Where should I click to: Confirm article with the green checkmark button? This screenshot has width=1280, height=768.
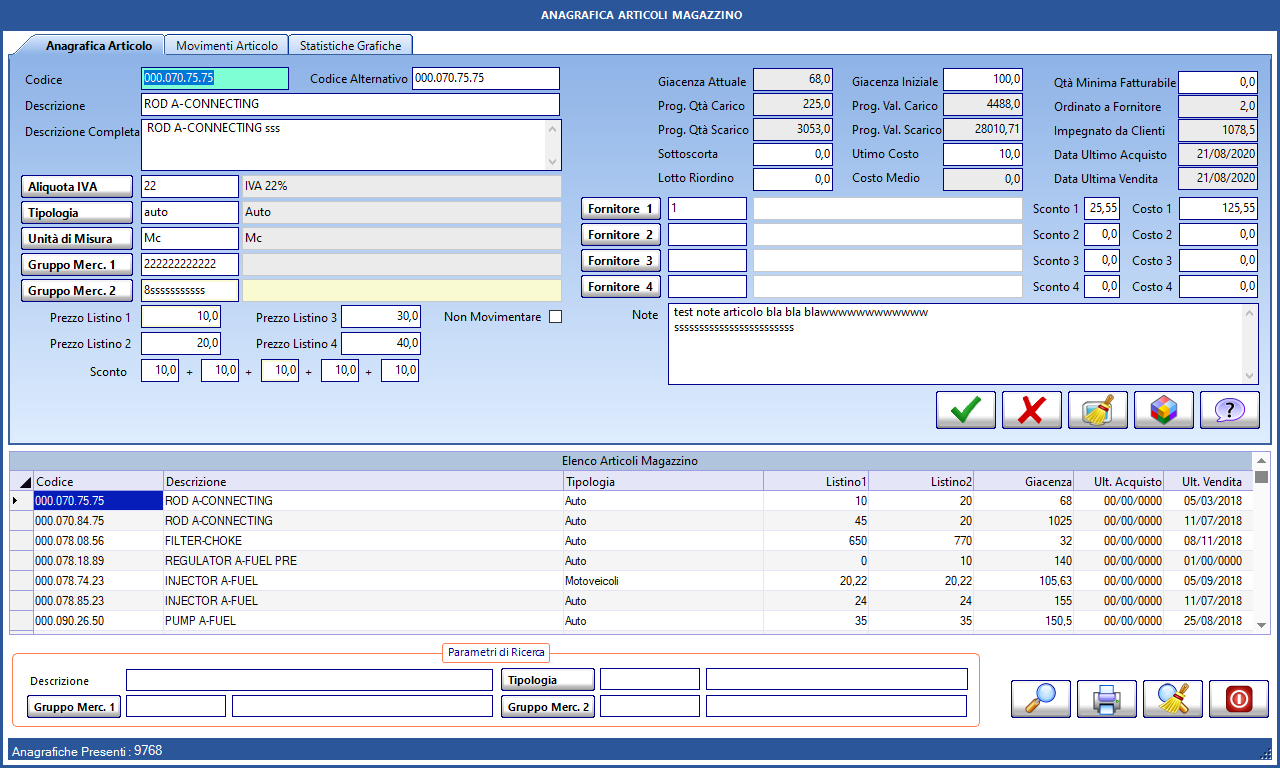(x=965, y=410)
